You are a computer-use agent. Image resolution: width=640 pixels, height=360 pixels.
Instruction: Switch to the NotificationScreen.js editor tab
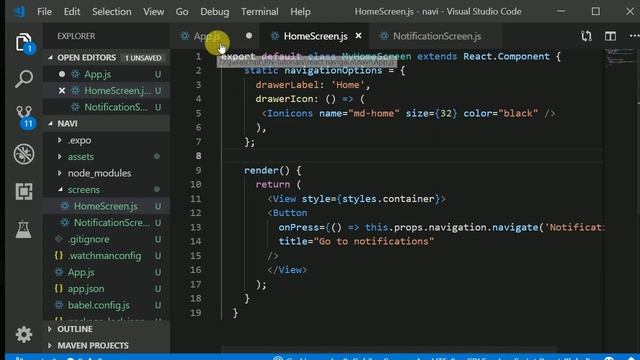(x=437, y=36)
